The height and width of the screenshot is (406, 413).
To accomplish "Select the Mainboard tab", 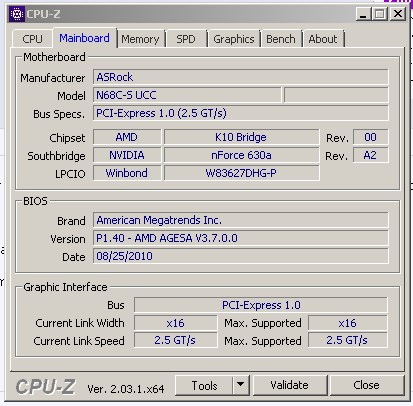I will (x=85, y=38).
